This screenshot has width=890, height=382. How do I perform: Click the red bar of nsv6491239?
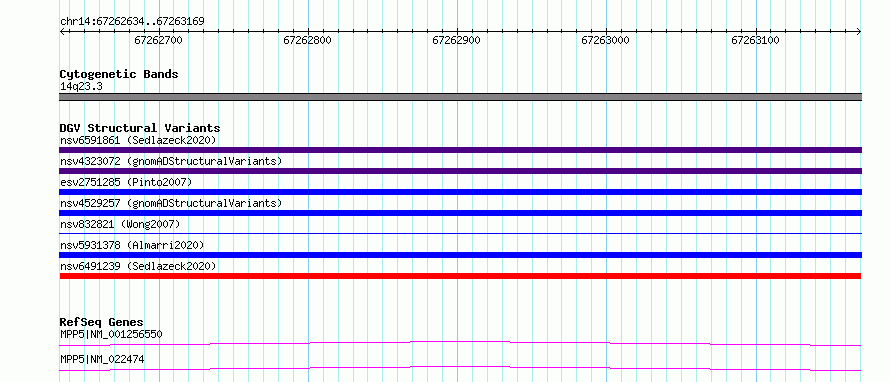(x=460, y=276)
